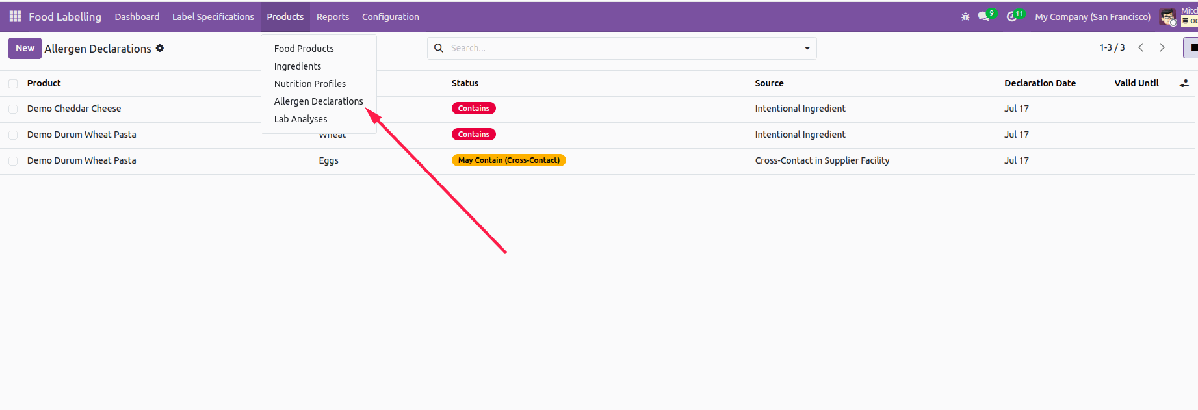Open the optional columns settings icon
The image size is (1198, 410).
click(x=1184, y=83)
